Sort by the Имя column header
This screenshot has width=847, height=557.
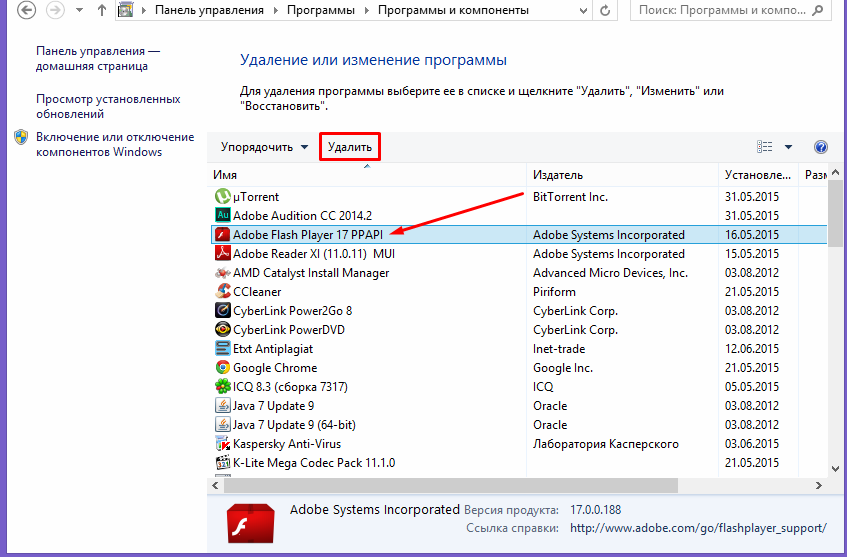[367, 175]
